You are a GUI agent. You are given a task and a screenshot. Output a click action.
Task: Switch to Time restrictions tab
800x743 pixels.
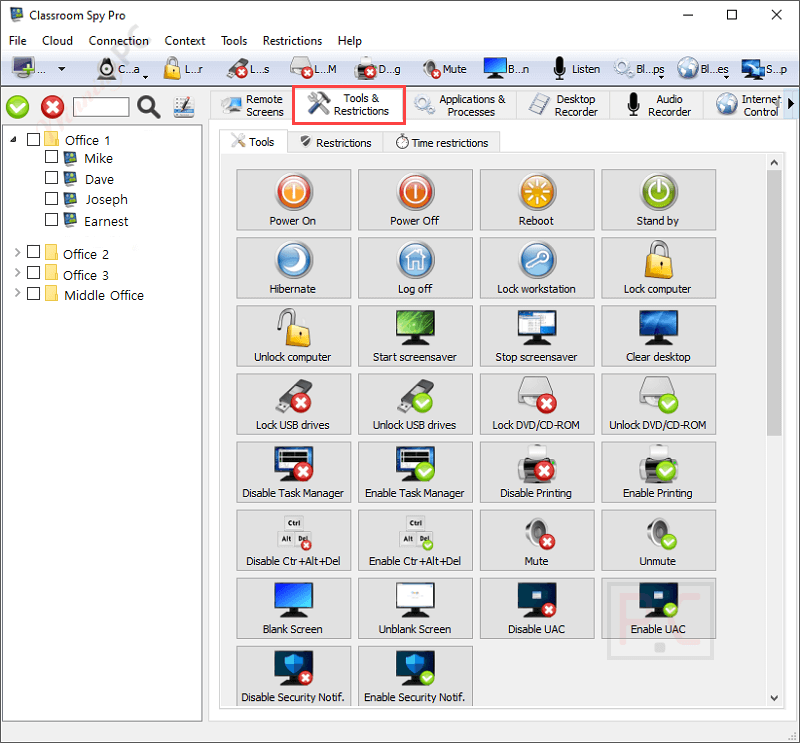[x=441, y=143]
